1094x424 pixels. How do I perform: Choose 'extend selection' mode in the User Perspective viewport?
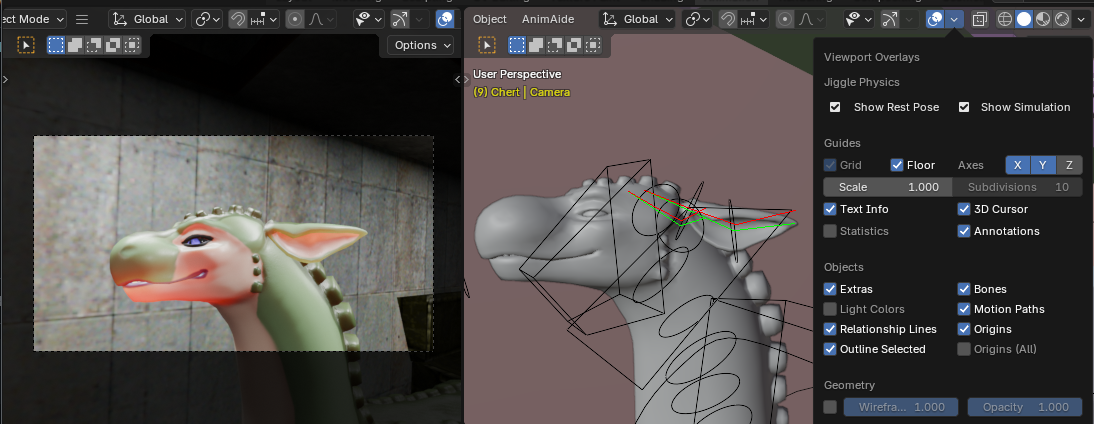tap(536, 45)
